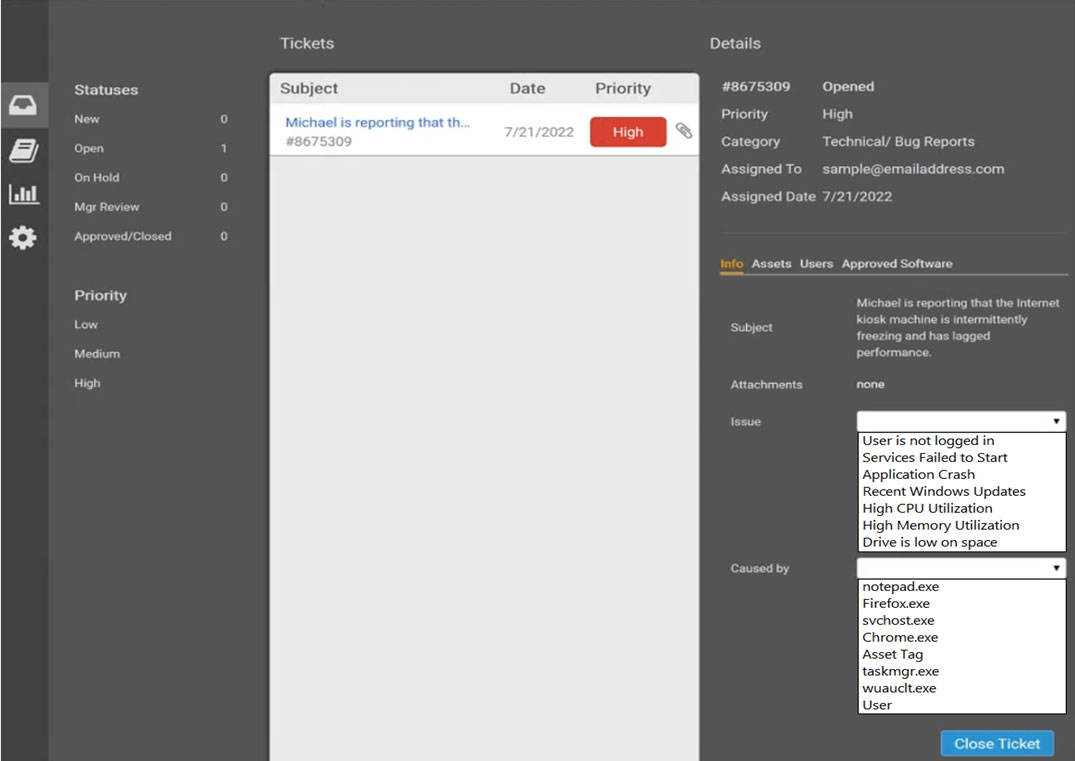The width and height of the screenshot is (1075, 761).
Task: Select wuauclt.exe as cause
Action: [x=899, y=688]
